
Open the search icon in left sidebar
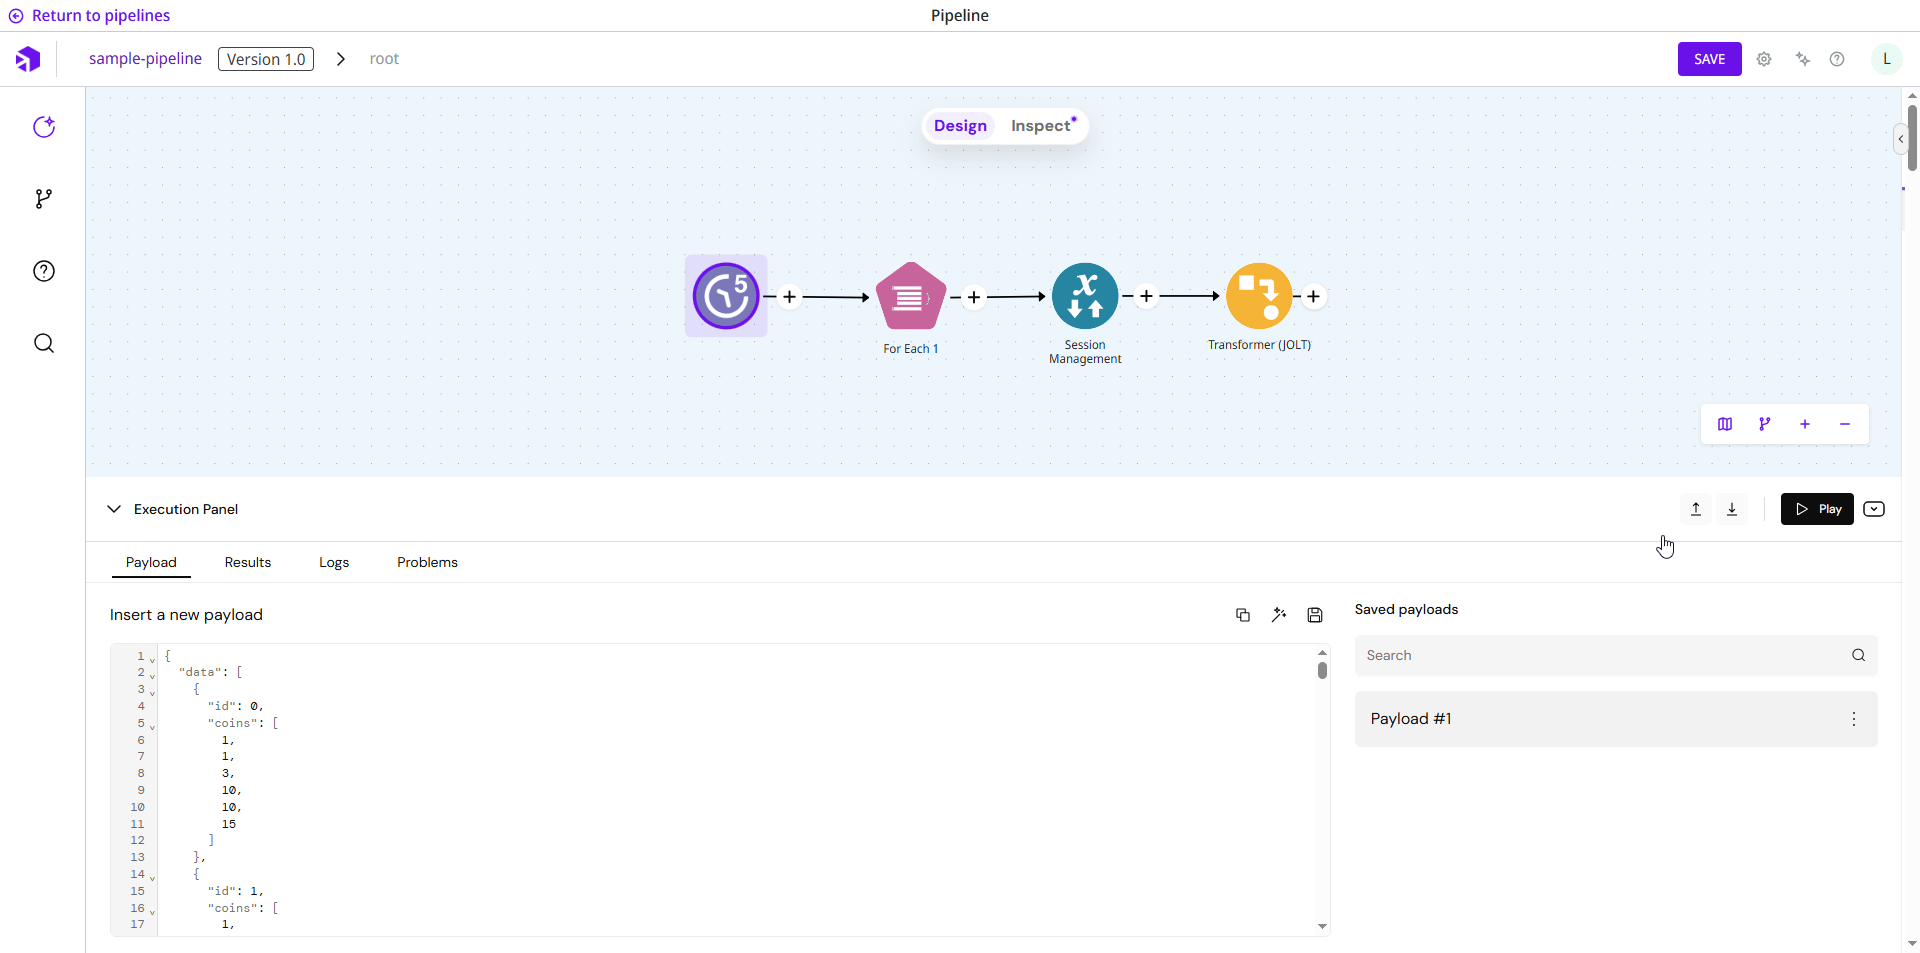(x=44, y=344)
